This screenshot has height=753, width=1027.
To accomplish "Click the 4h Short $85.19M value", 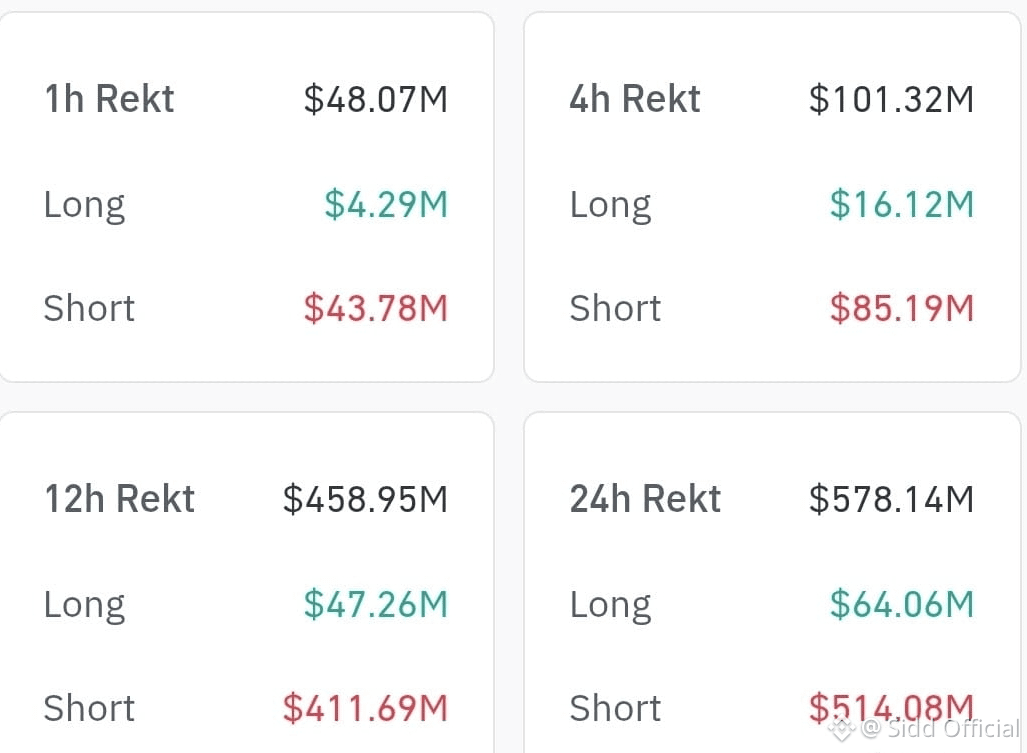I will coord(902,308).
